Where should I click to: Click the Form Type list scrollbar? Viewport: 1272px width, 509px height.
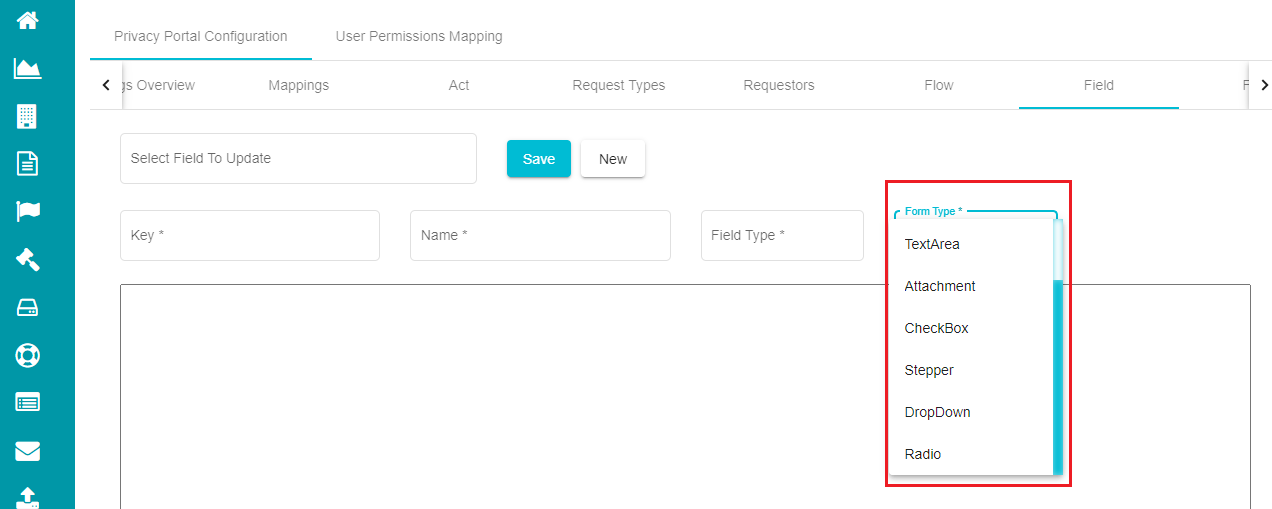pos(1058,376)
